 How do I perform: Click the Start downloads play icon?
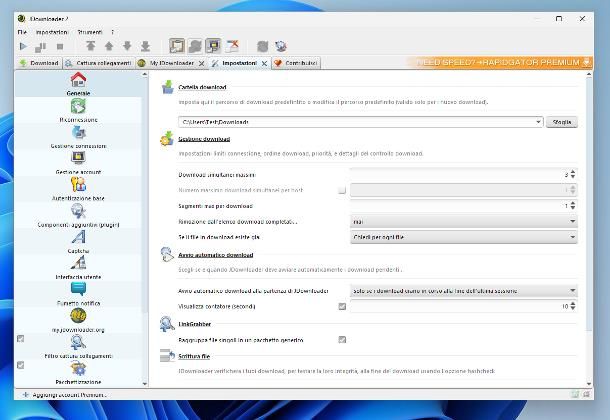coord(23,46)
